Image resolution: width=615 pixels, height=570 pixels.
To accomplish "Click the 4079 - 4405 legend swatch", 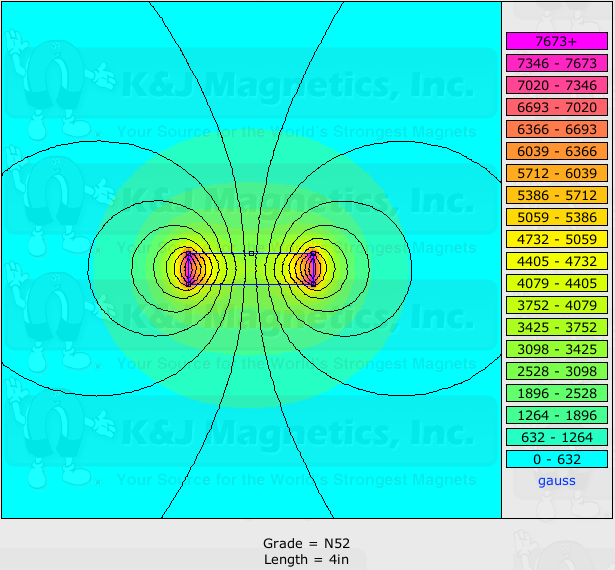I will tap(557, 283).
